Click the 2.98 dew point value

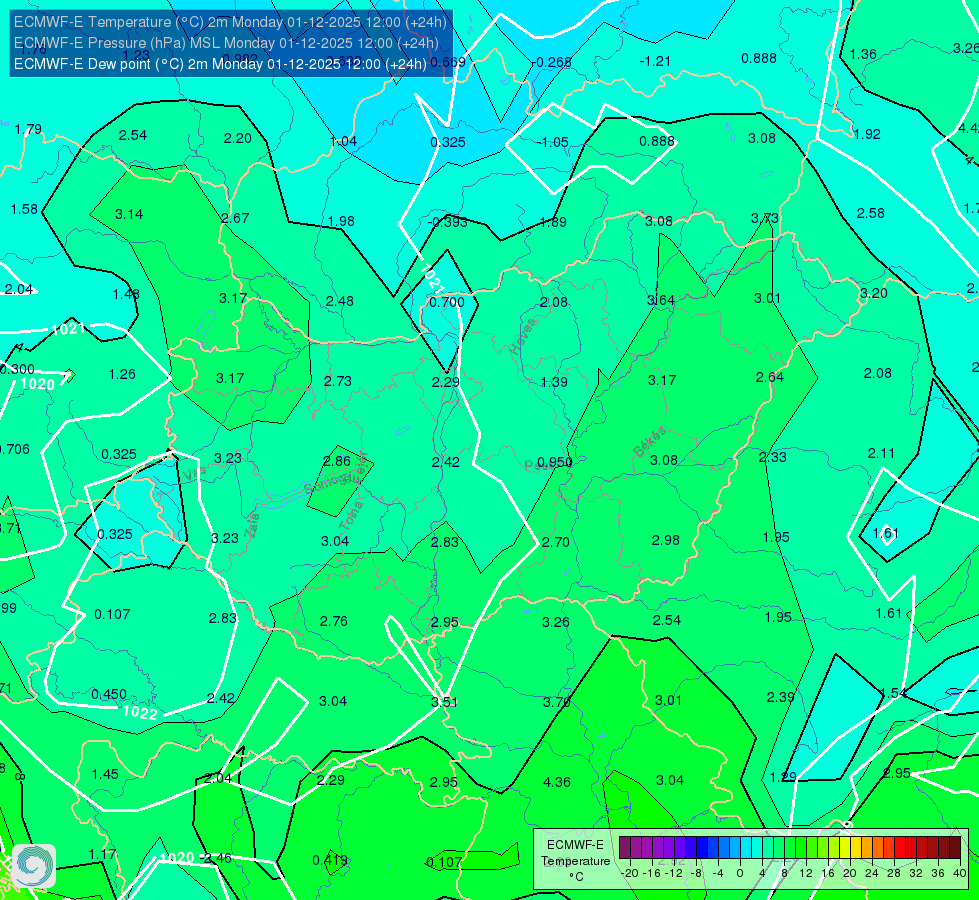coord(666,540)
